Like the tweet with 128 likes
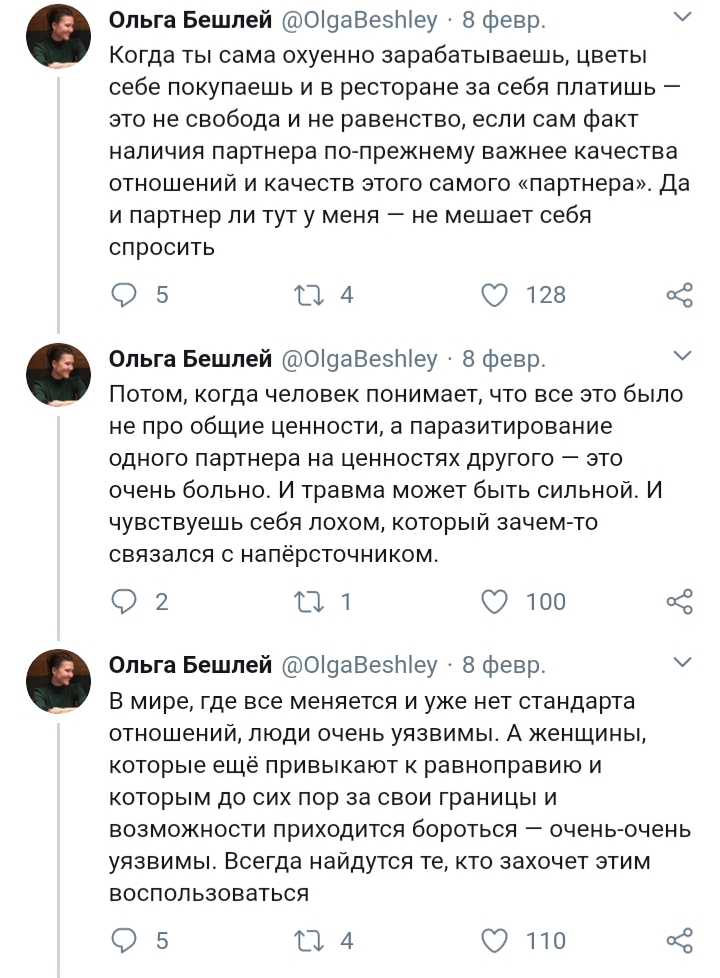 coord(494,295)
